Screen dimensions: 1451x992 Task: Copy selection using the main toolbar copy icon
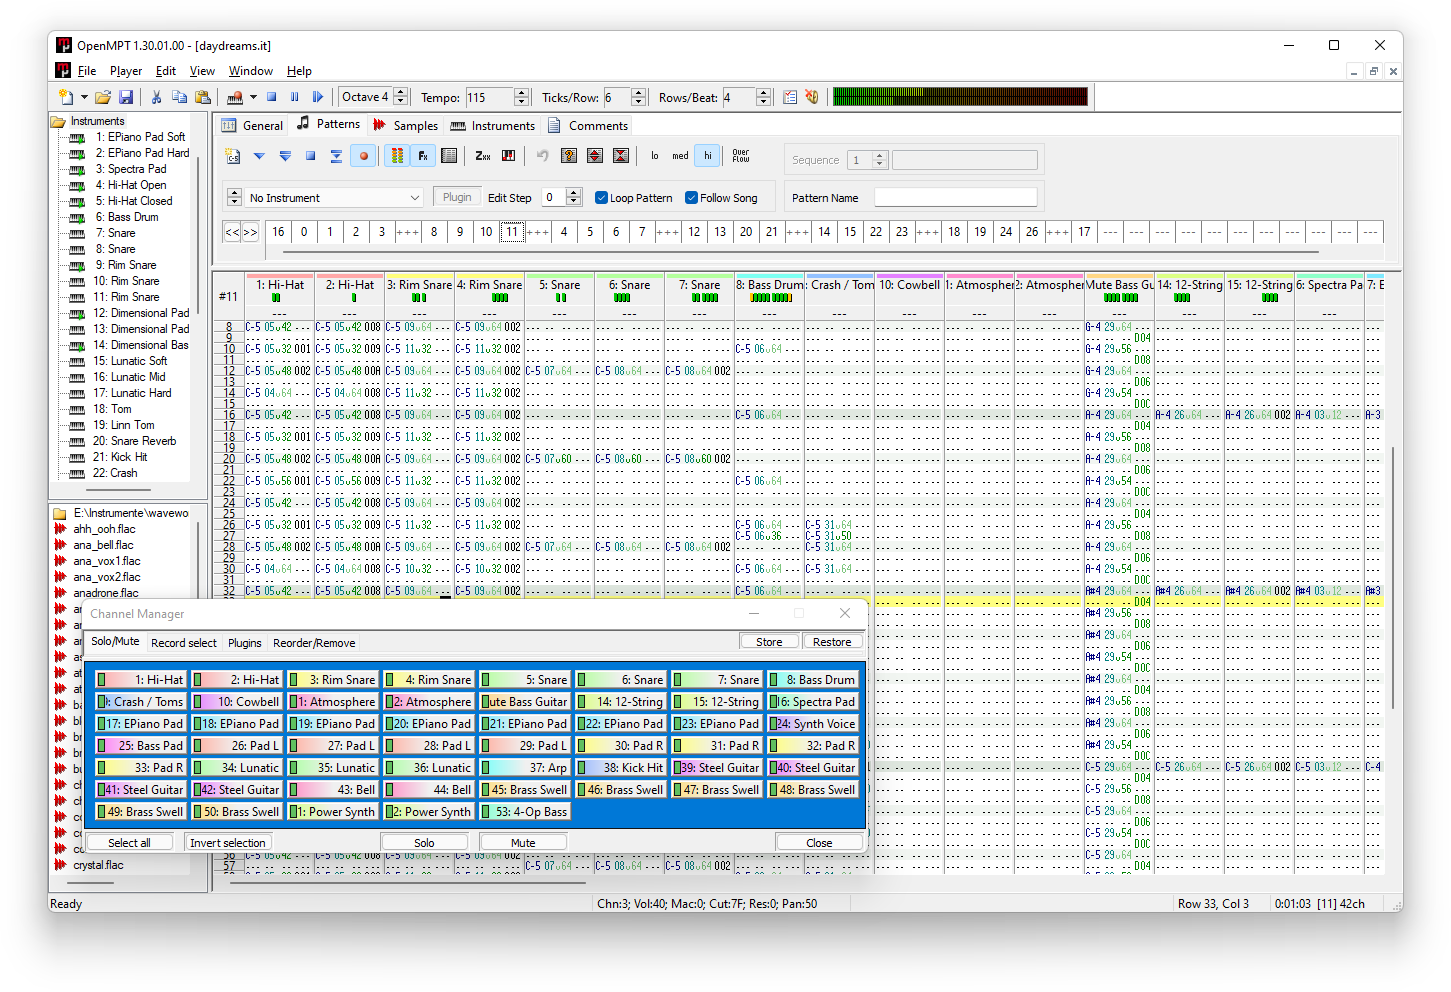click(179, 97)
